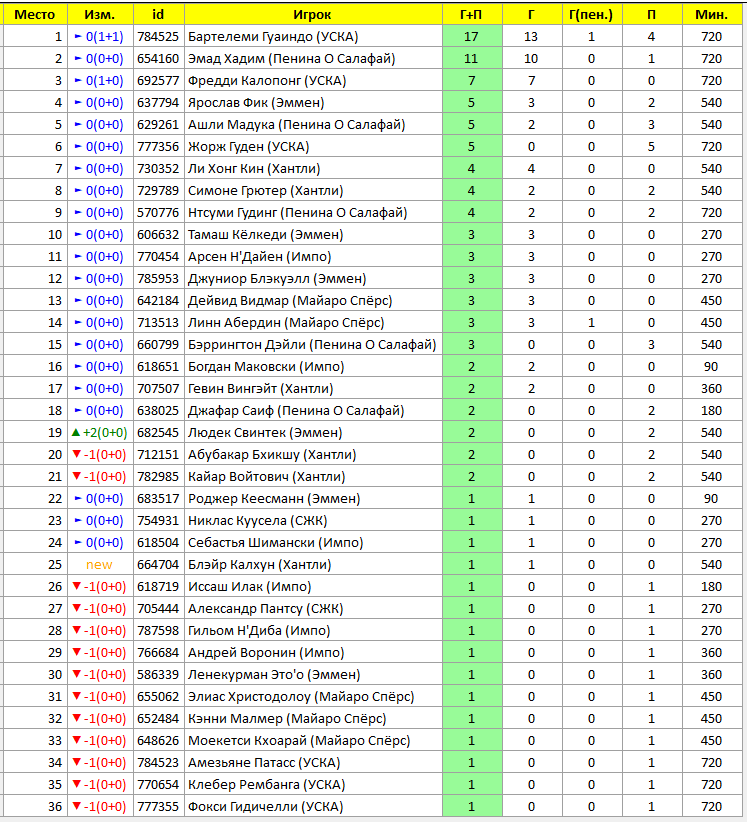
Task: Select player Бэррингтон Дэйли
Action: coord(312,345)
